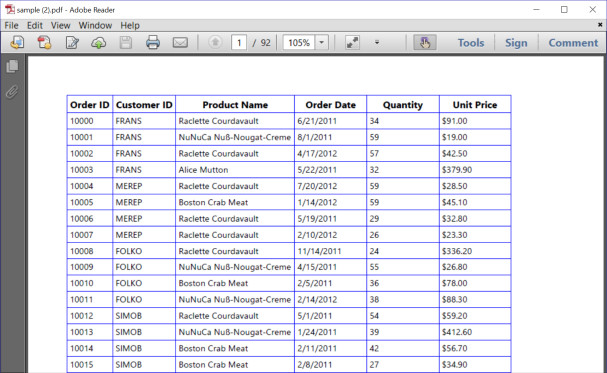Open the Help menu
The height and width of the screenshot is (373, 607).
[x=130, y=26]
